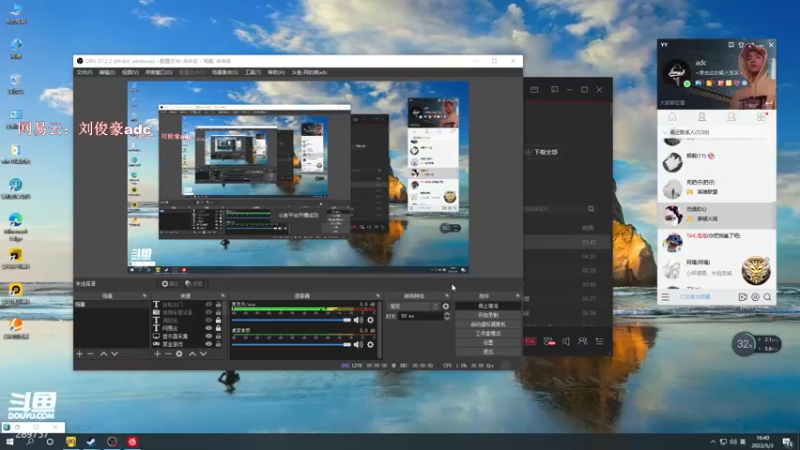Toggle visibility eye of the first source
The image size is (800, 450).
(208, 304)
